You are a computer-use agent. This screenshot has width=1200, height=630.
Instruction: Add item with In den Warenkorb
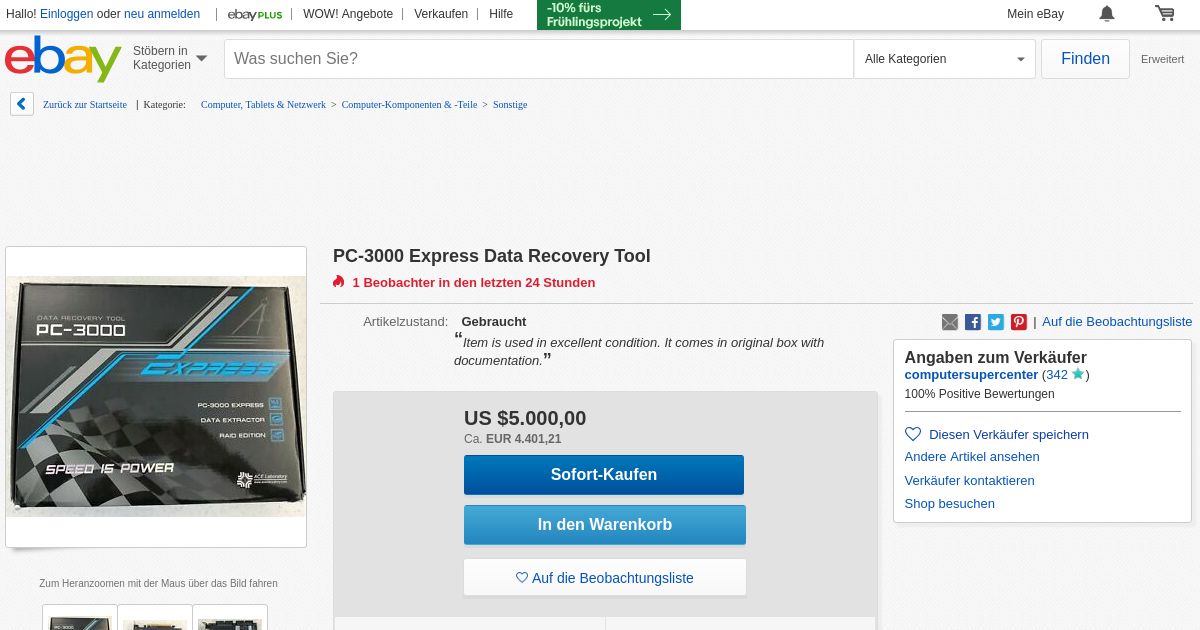tap(605, 525)
